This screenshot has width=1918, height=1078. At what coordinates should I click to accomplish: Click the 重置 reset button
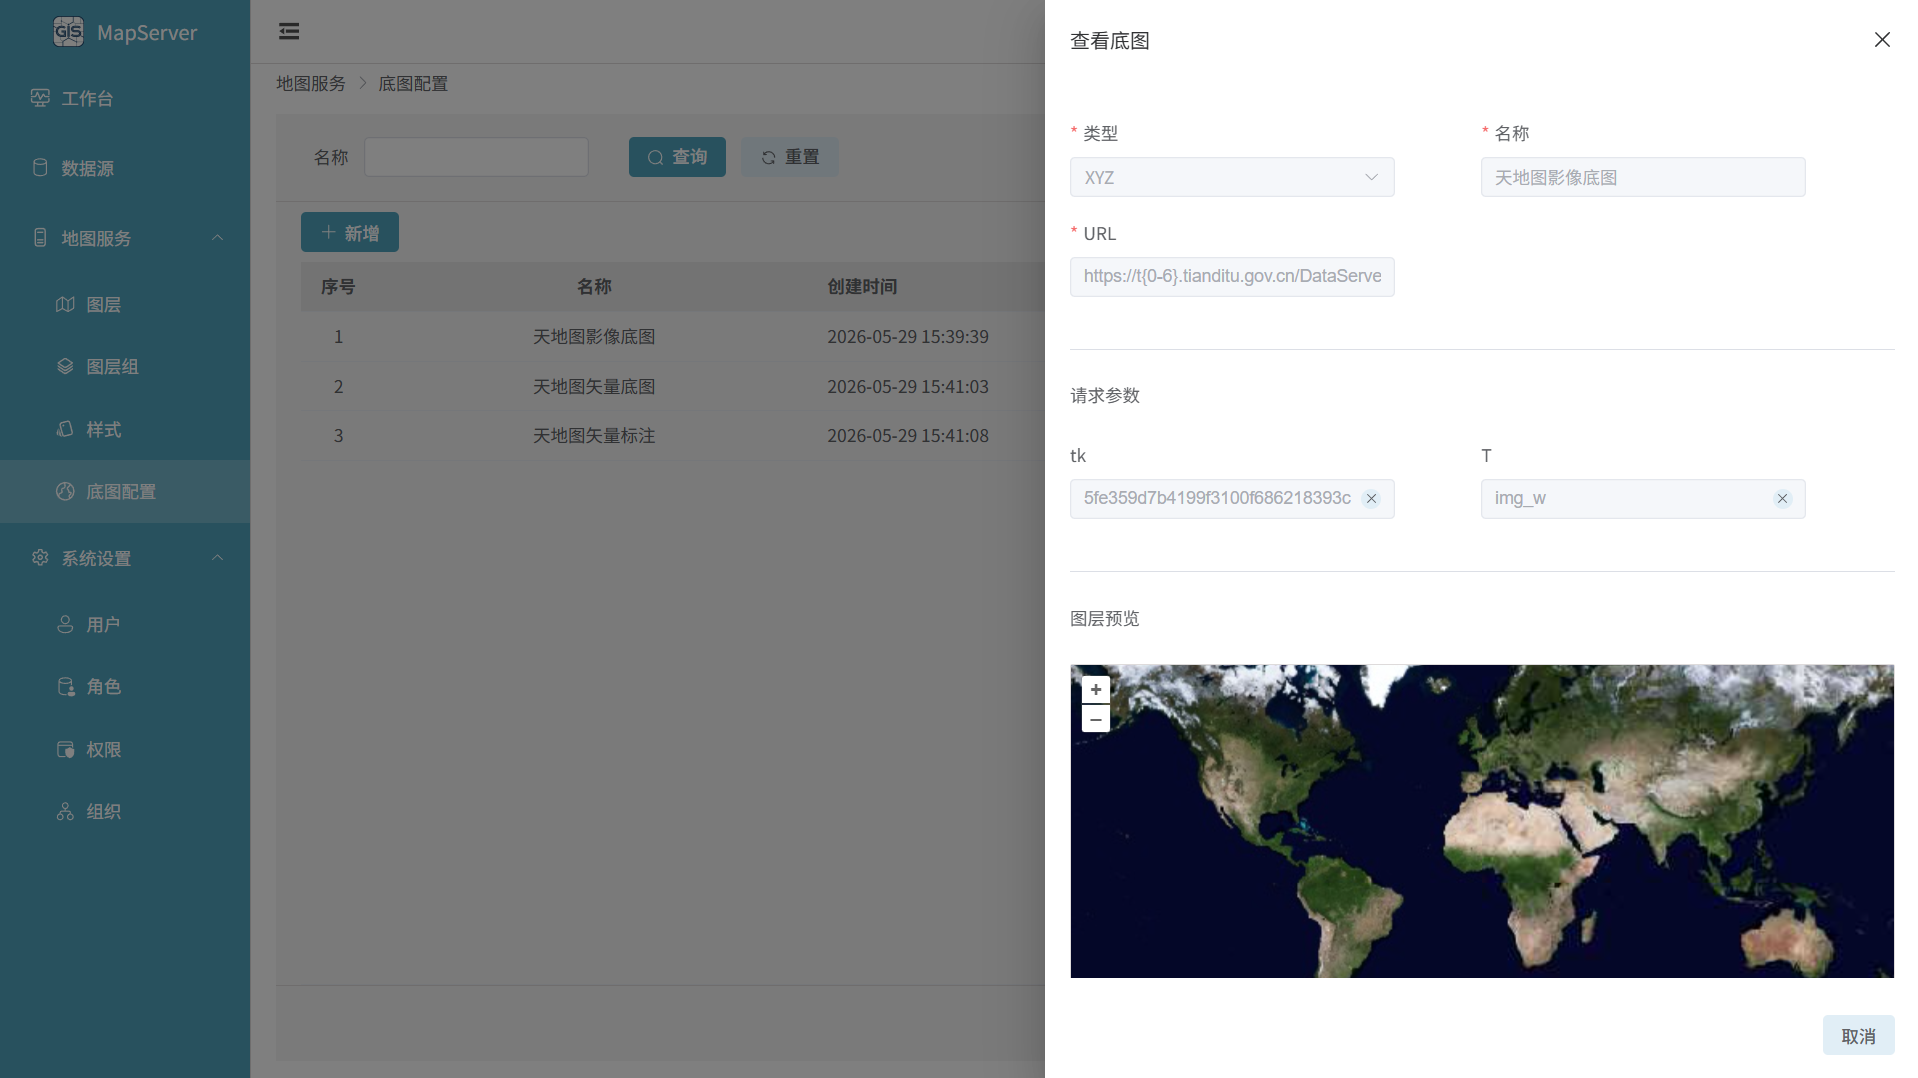[x=790, y=157]
